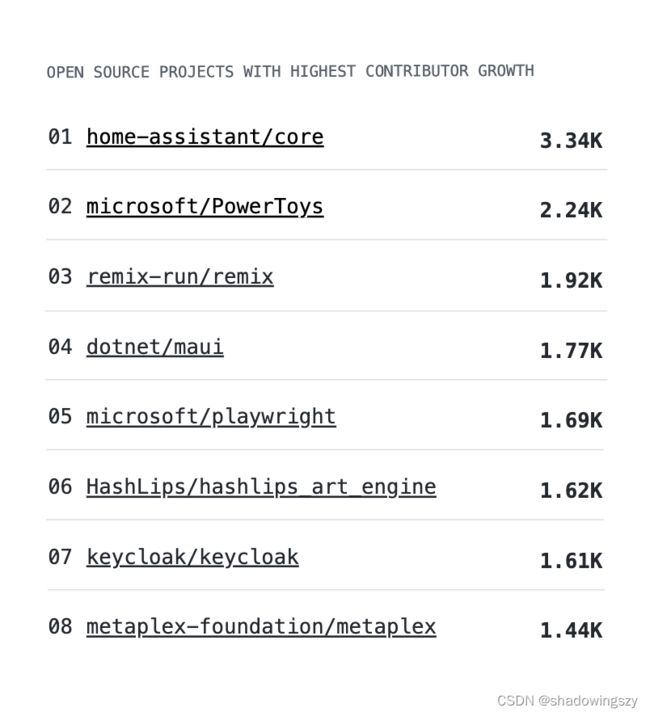
Task: Select the 1.92K value for remix
Action: click(x=571, y=280)
